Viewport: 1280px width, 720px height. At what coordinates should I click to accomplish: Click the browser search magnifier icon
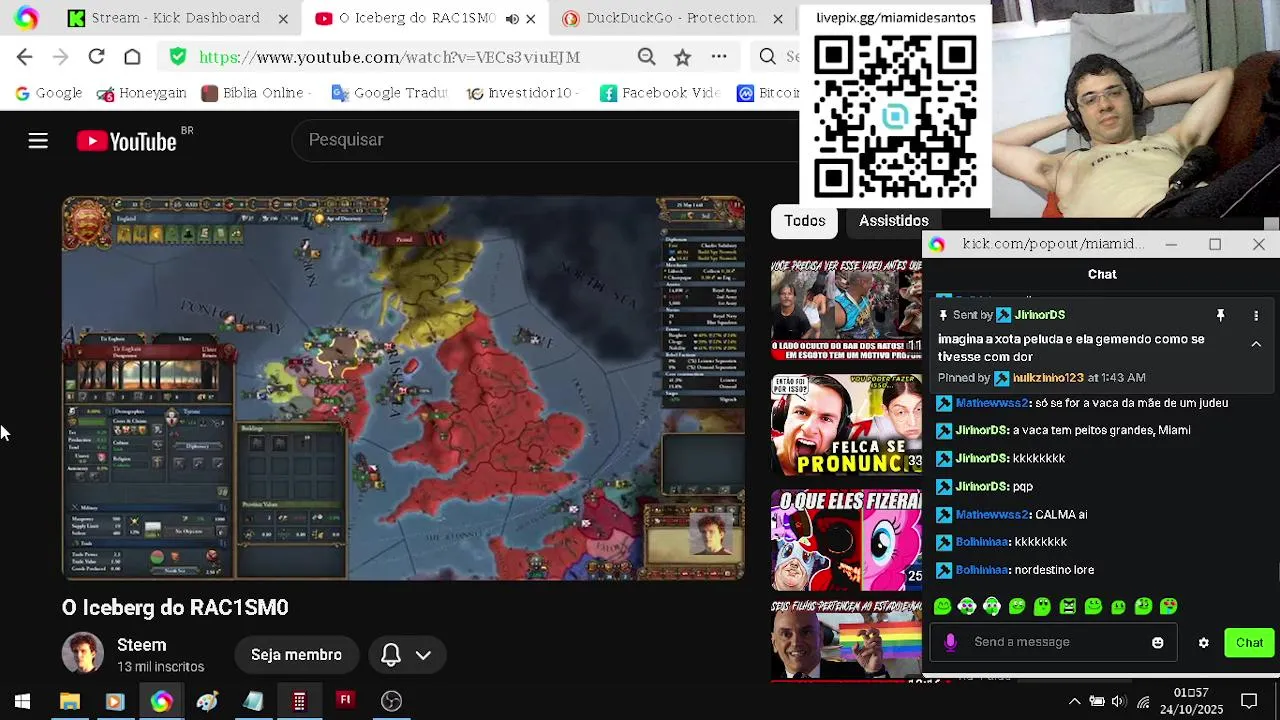767,57
